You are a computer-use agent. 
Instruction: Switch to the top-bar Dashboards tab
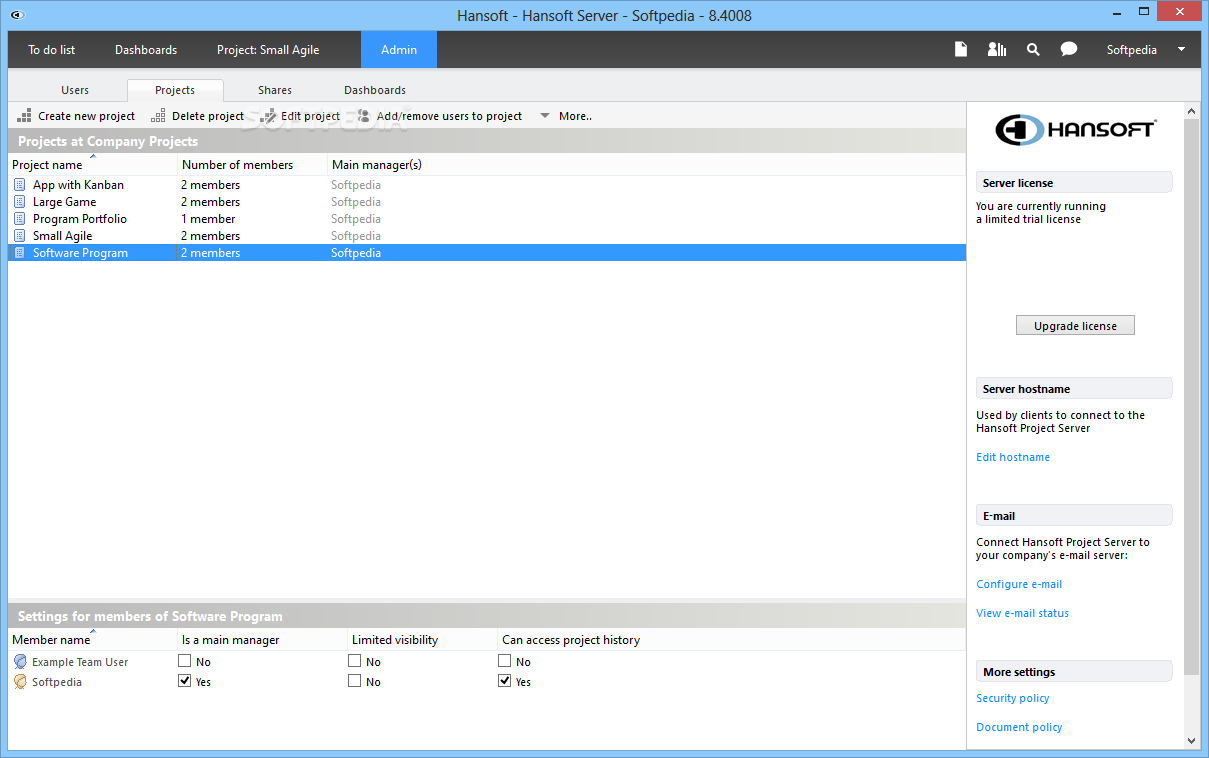tap(146, 49)
